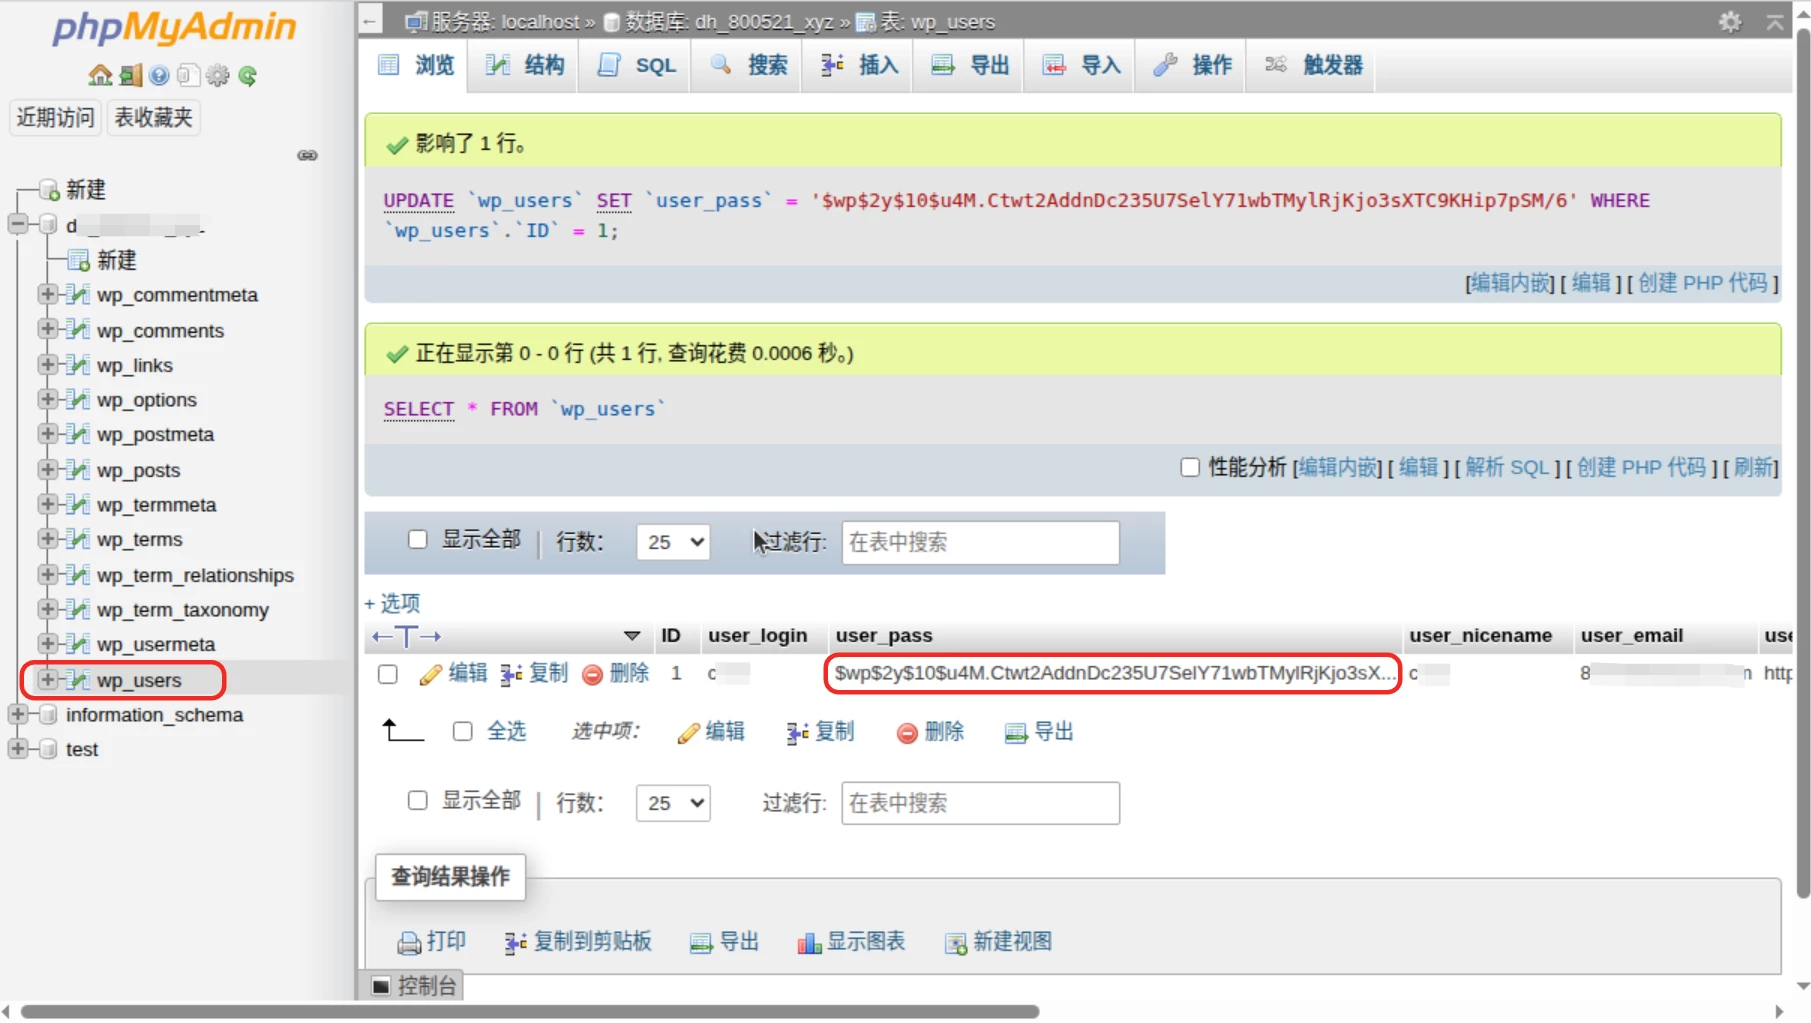Click the lower 在表中搜索 filter field

980,803
